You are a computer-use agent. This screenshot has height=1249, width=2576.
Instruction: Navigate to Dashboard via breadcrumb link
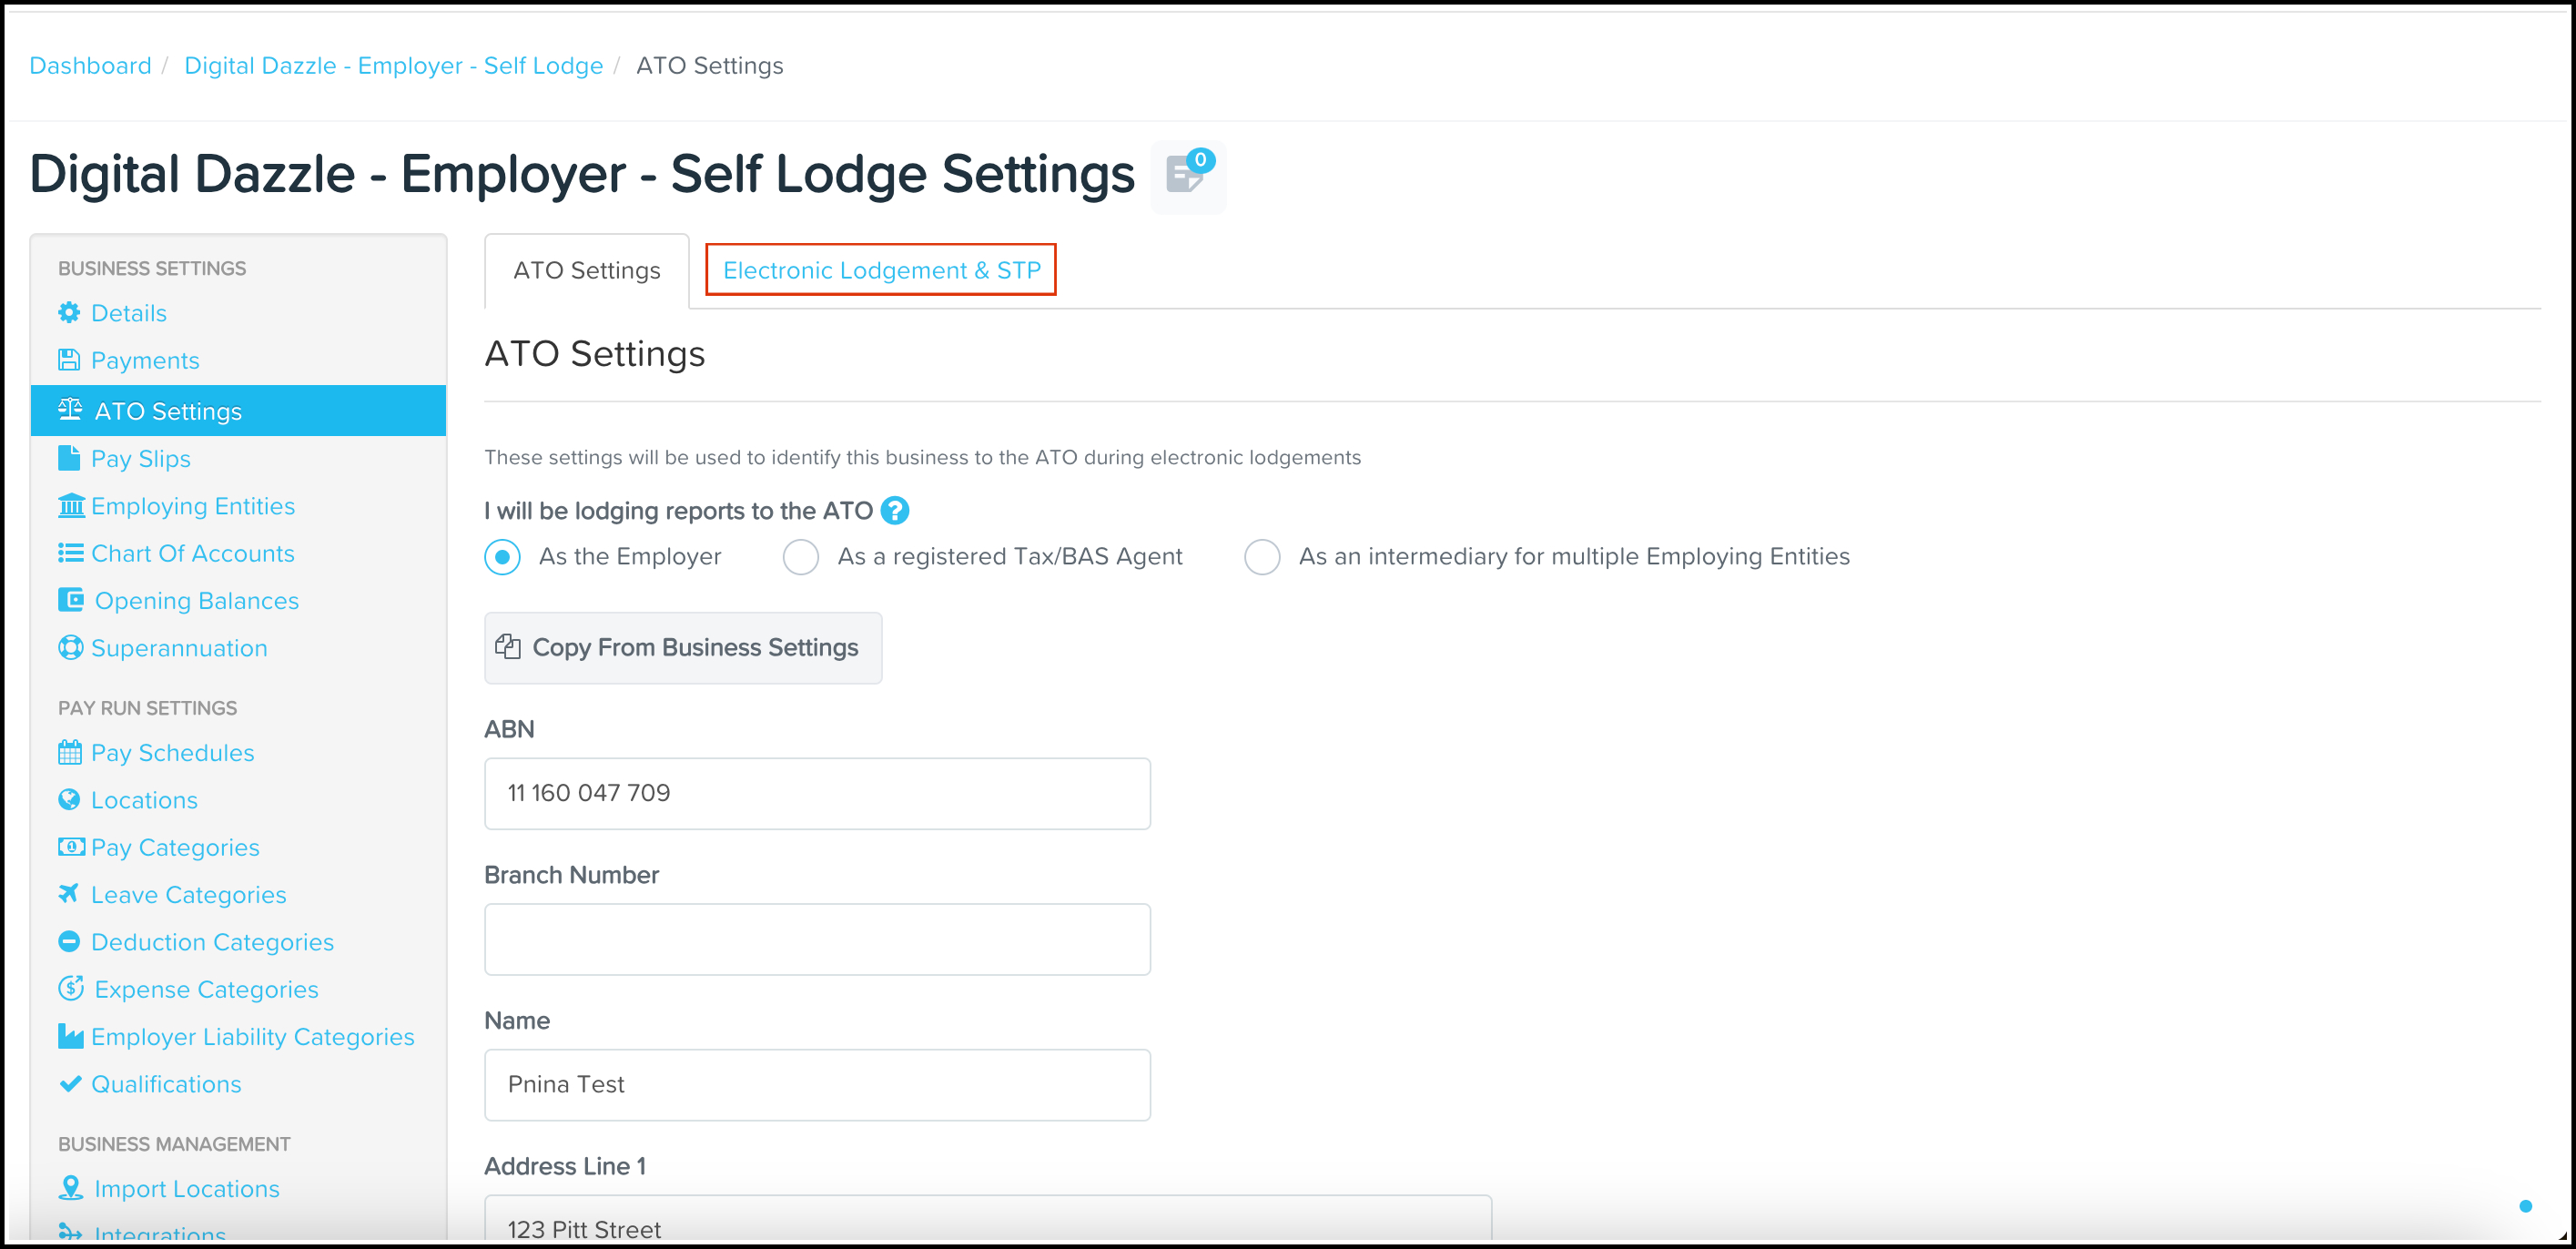coord(90,65)
